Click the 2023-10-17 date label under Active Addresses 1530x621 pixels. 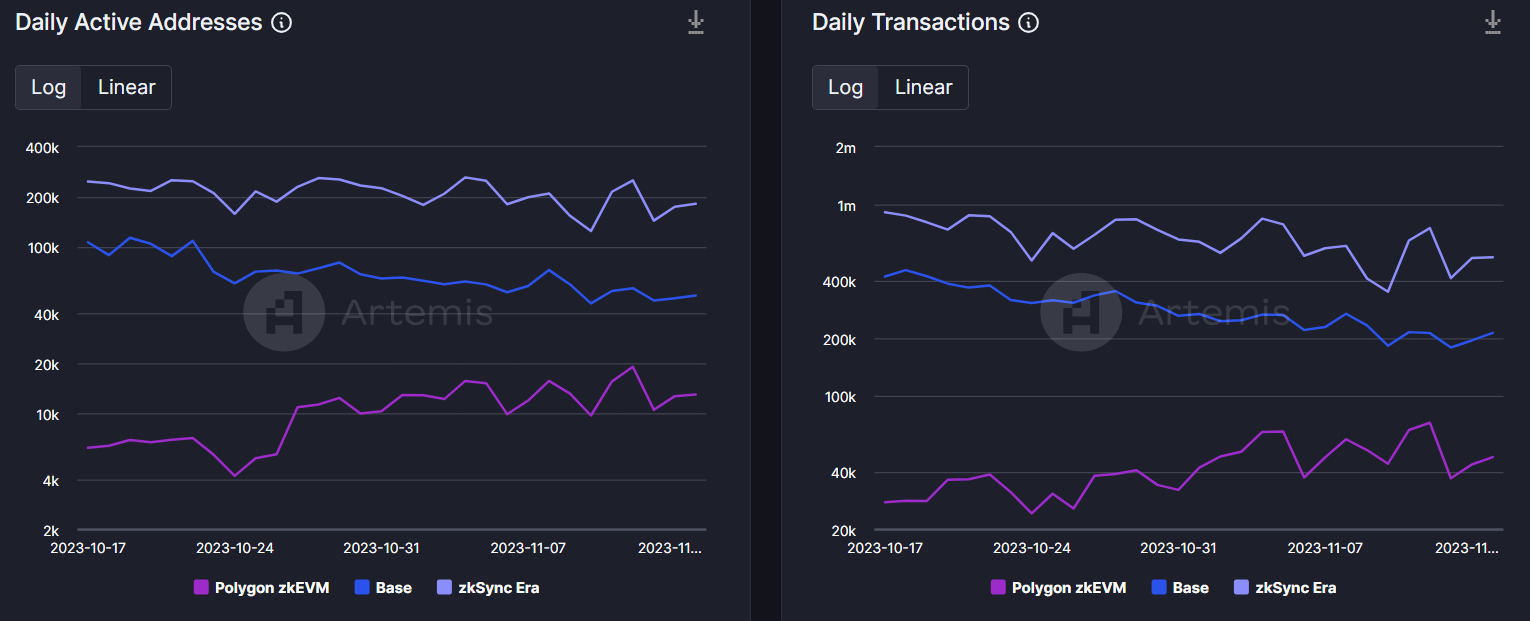[89, 548]
